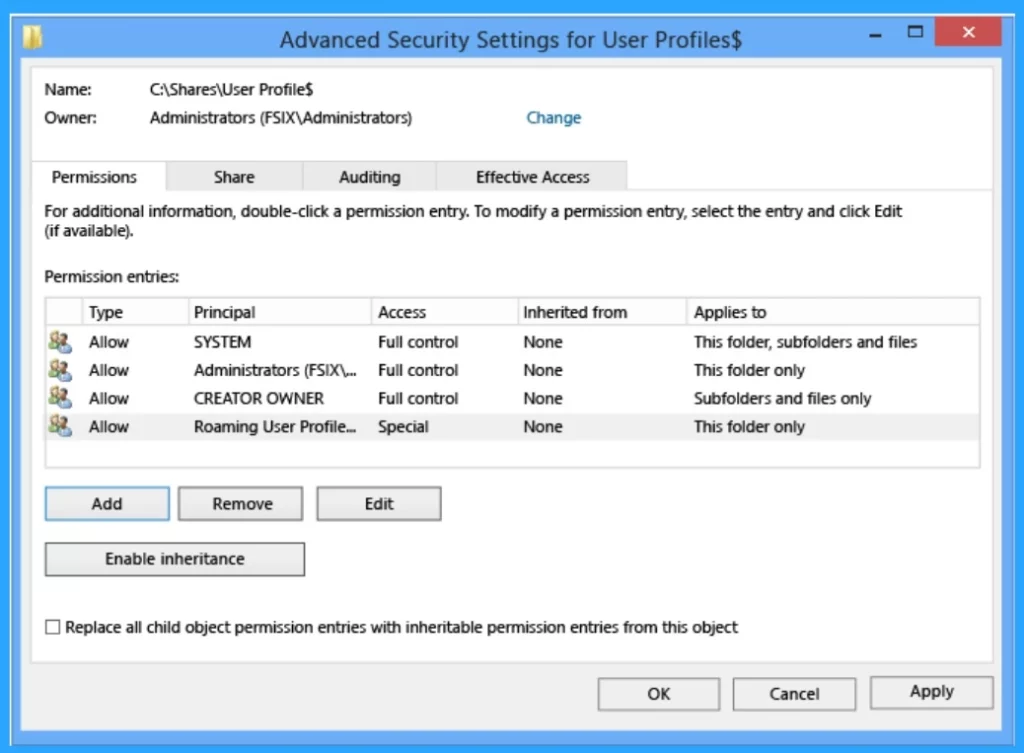Select the Administrators (FSIX\... principal entry
The width and height of the screenshot is (1024, 753).
275,370
